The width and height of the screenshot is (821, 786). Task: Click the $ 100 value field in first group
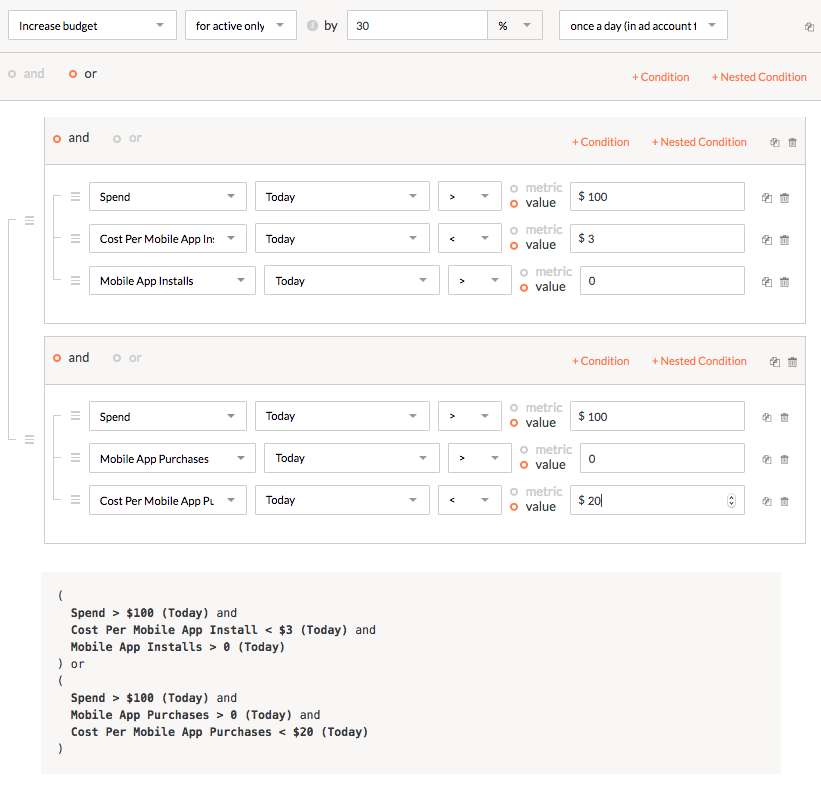(x=657, y=196)
